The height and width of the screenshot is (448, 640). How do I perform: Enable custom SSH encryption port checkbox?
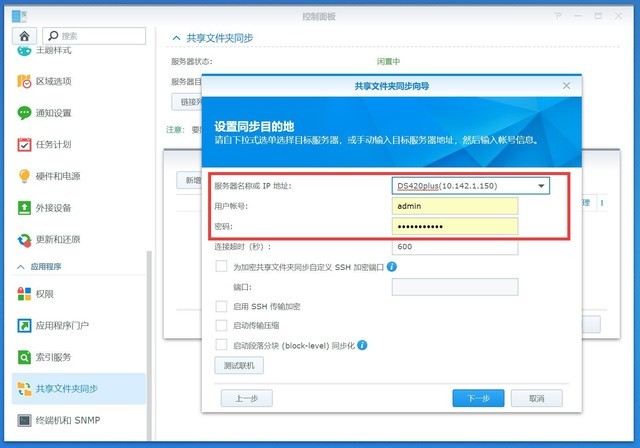[x=221, y=266]
